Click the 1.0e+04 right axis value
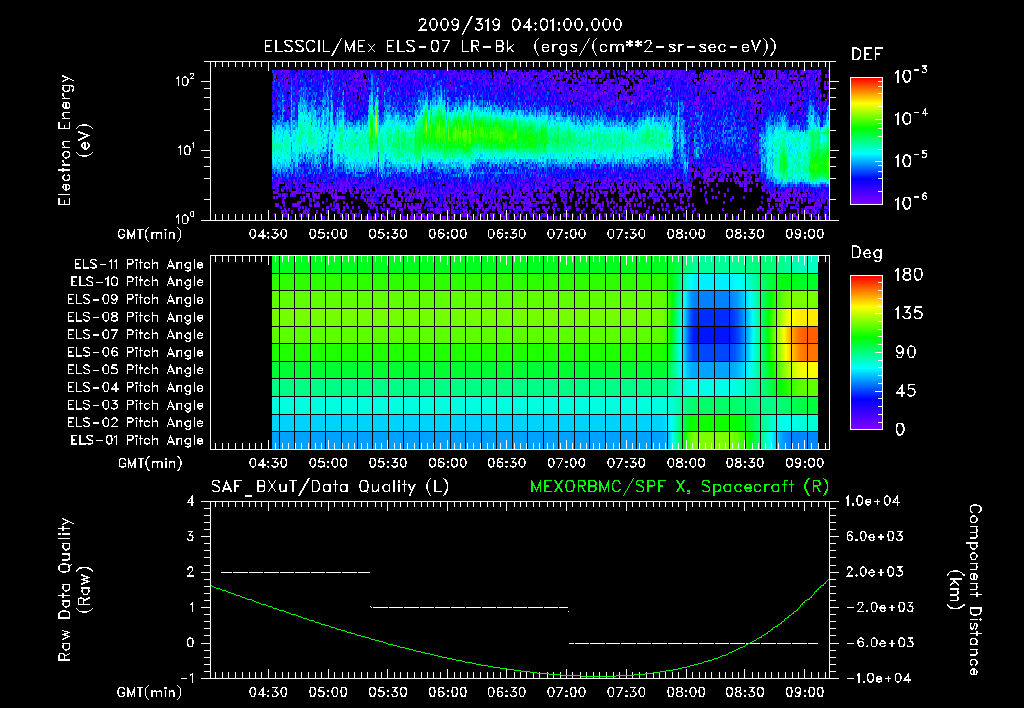Viewport: 1024px width, 708px height. point(872,501)
